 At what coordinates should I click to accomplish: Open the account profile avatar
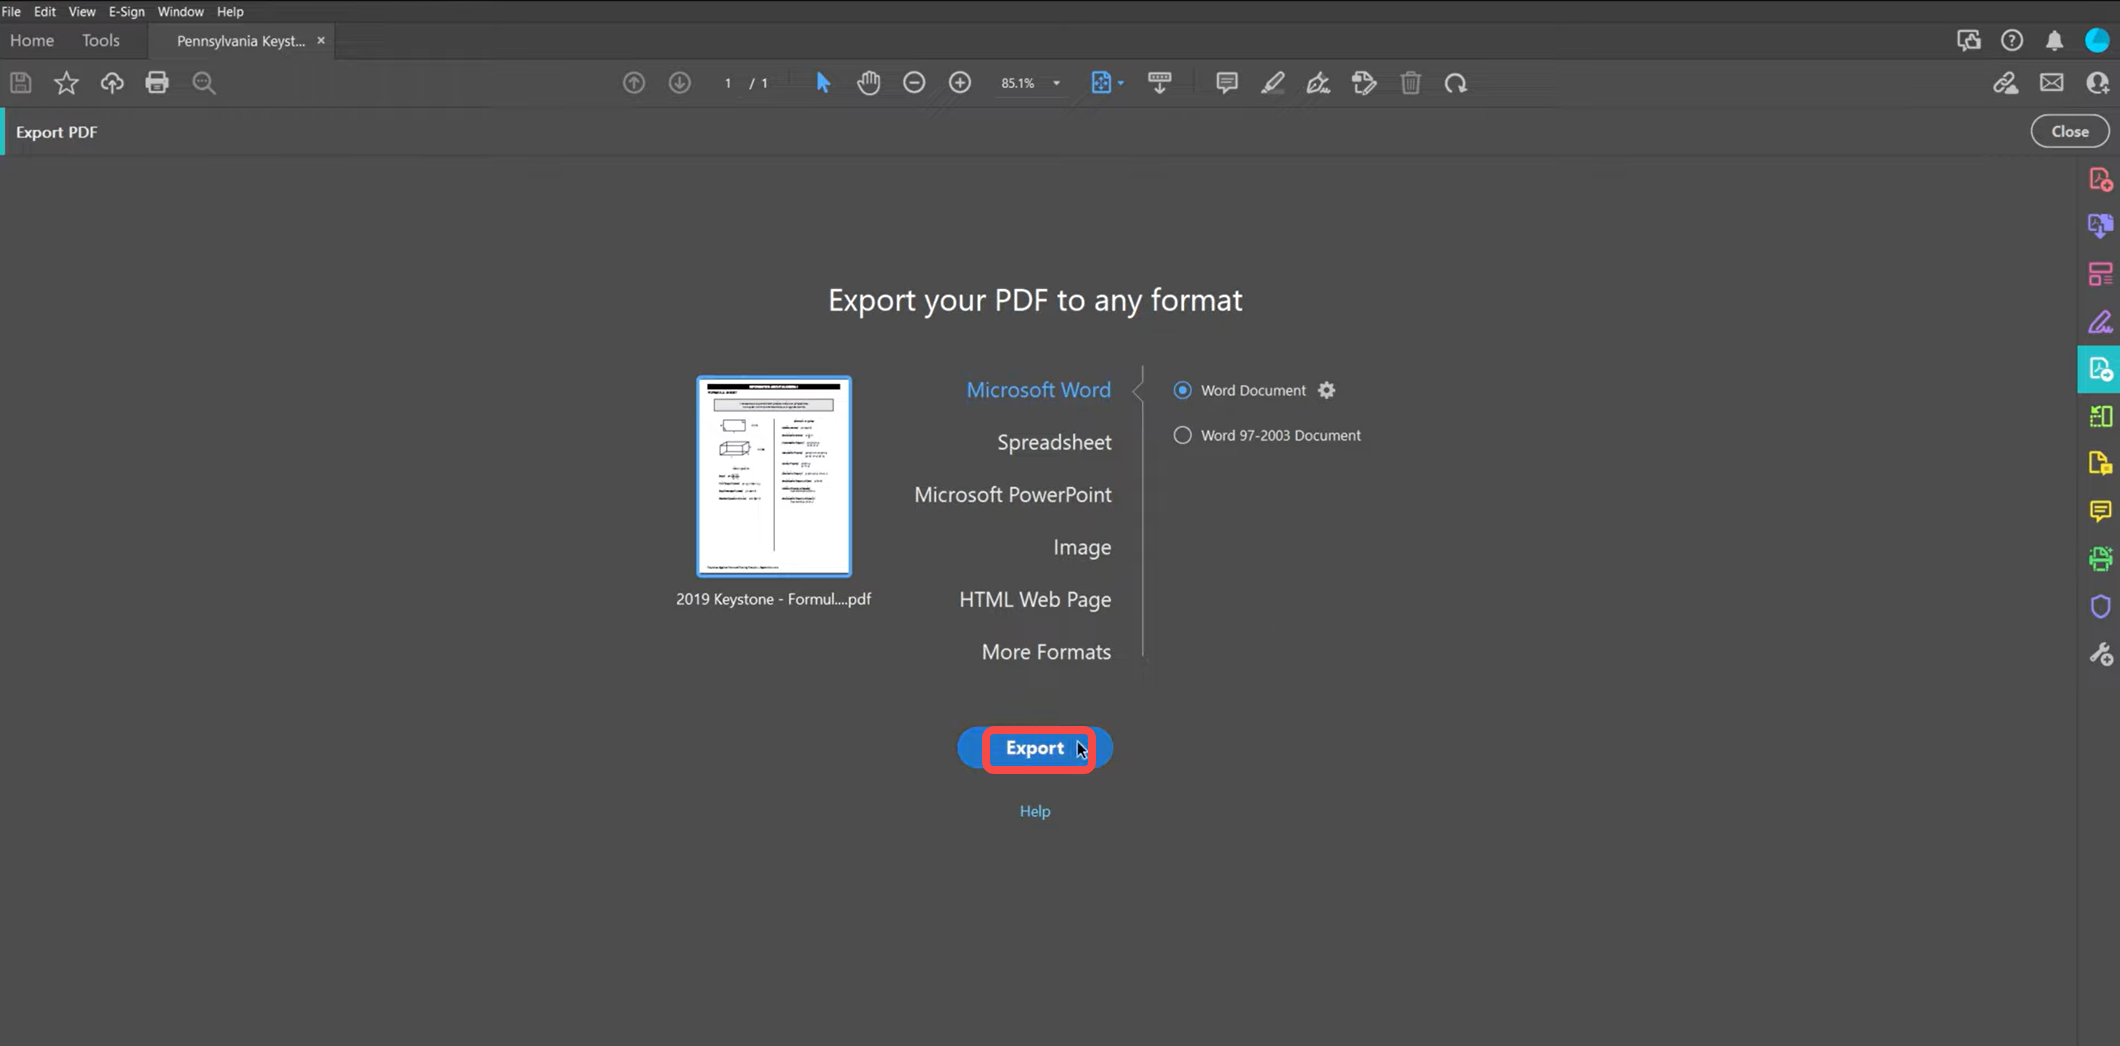pos(2097,40)
